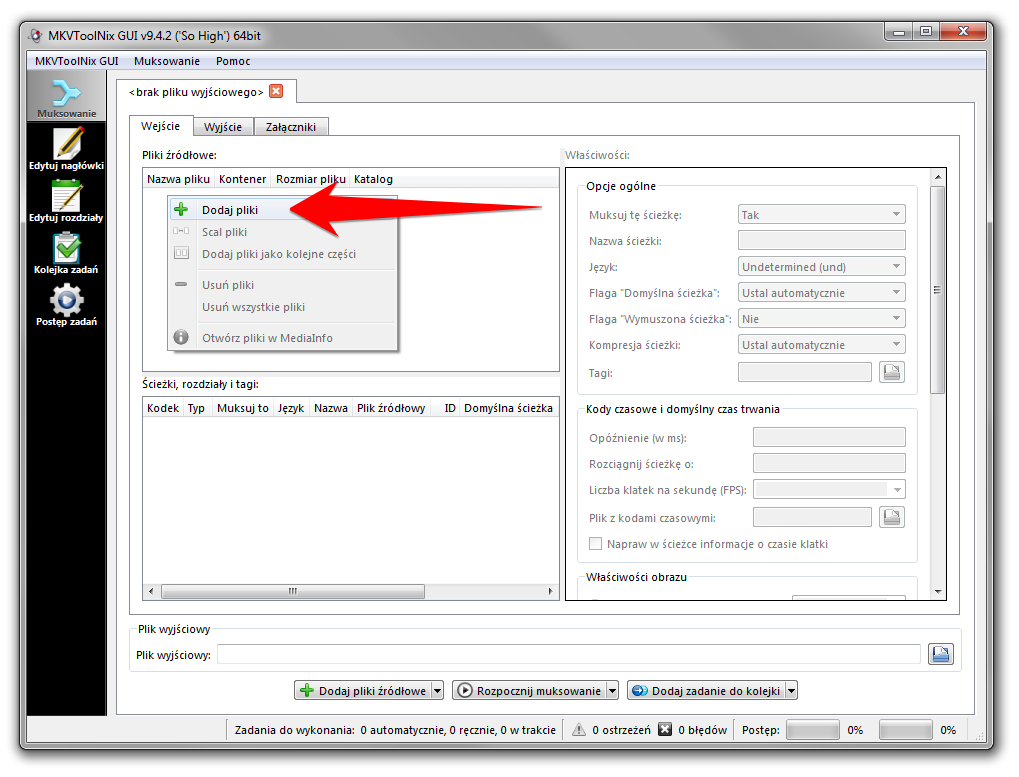Select Dodaj pliki jako kolejne części
The width and height of the screenshot is (1019, 777).
click(283, 254)
